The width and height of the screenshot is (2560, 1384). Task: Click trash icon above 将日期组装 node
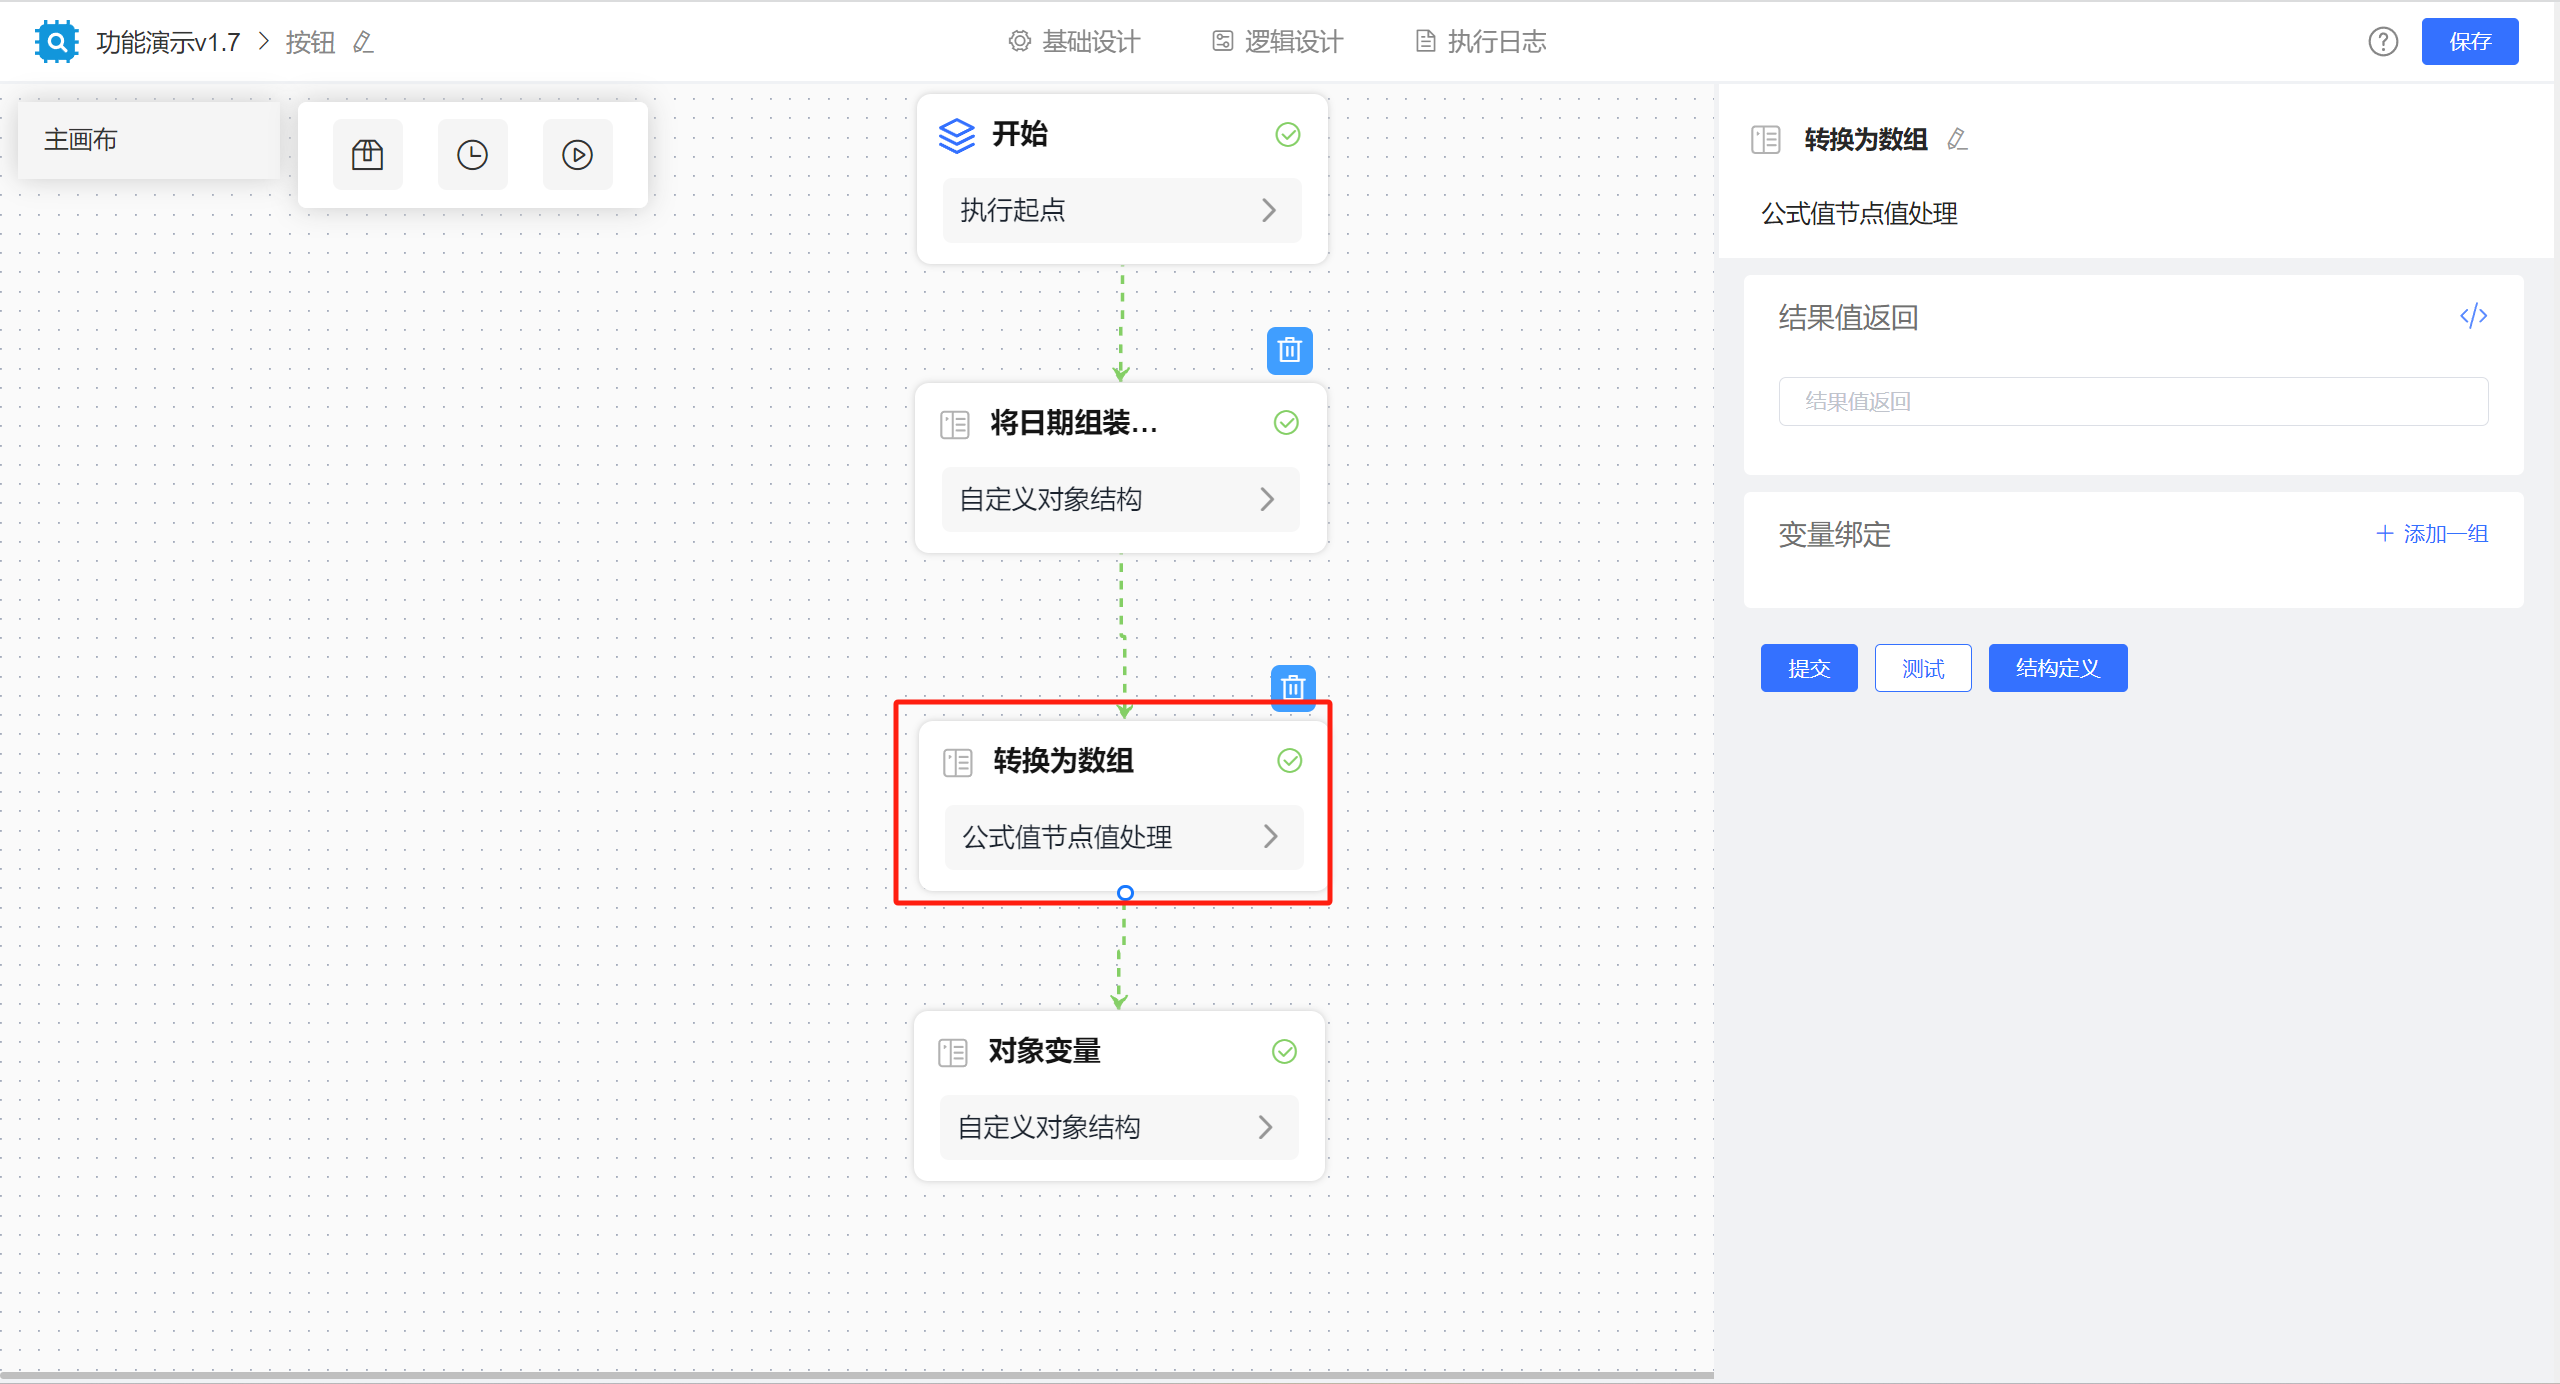1289,351
